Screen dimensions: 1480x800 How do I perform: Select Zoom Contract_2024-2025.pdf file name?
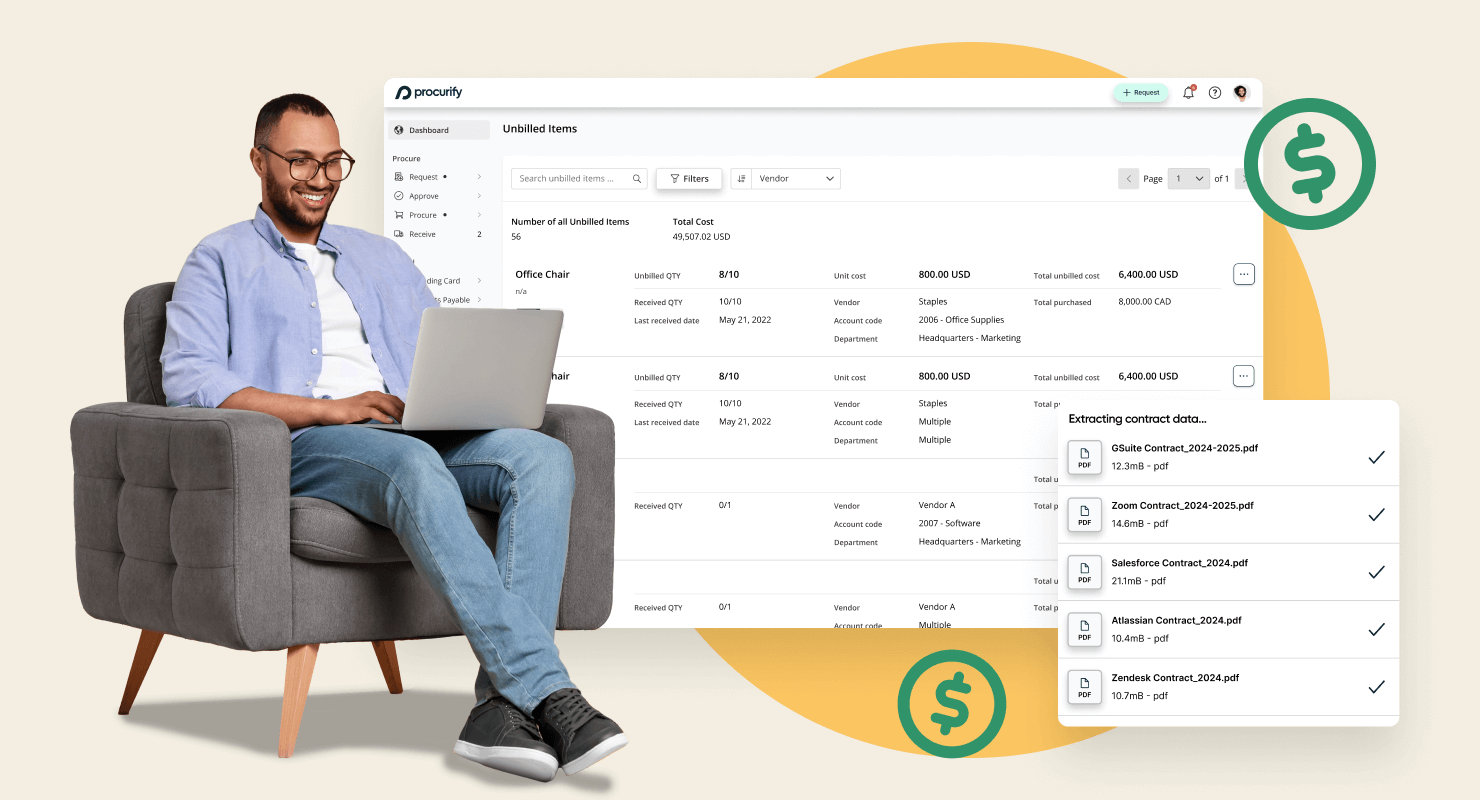click(1182, 506)
